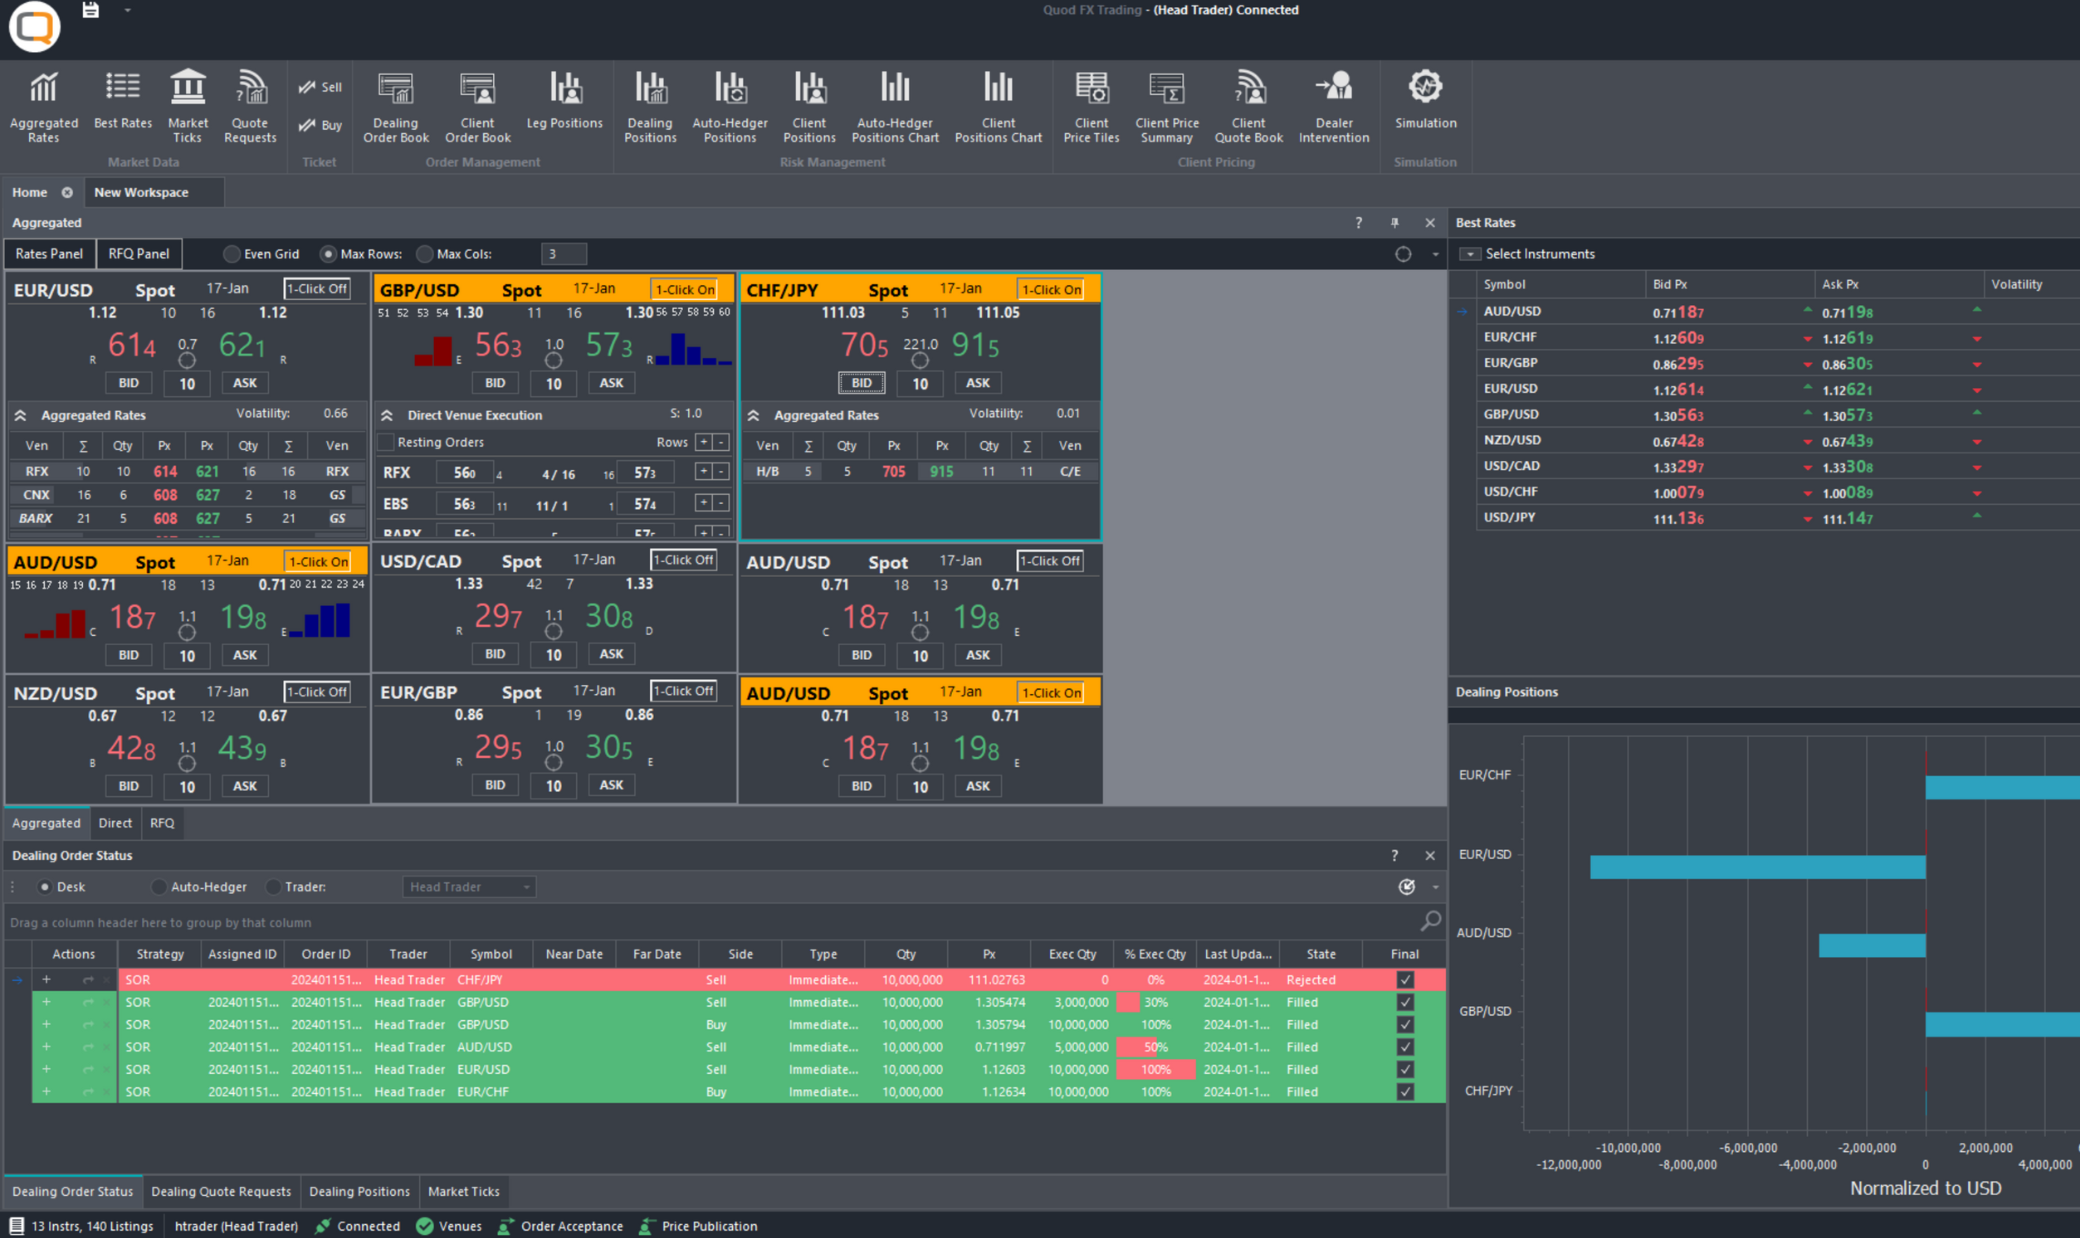Click the BID button on USD/CAD tile
The width and height of the screenshot is (2080, 1238).
click(495, 653)
